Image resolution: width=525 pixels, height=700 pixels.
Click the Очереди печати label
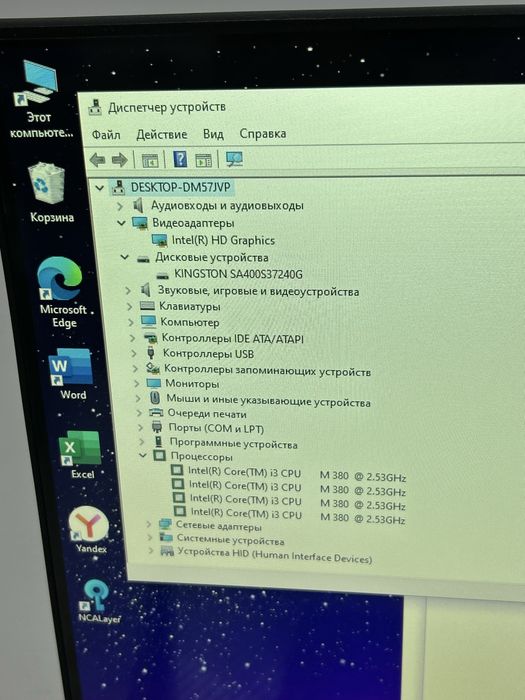207,413
